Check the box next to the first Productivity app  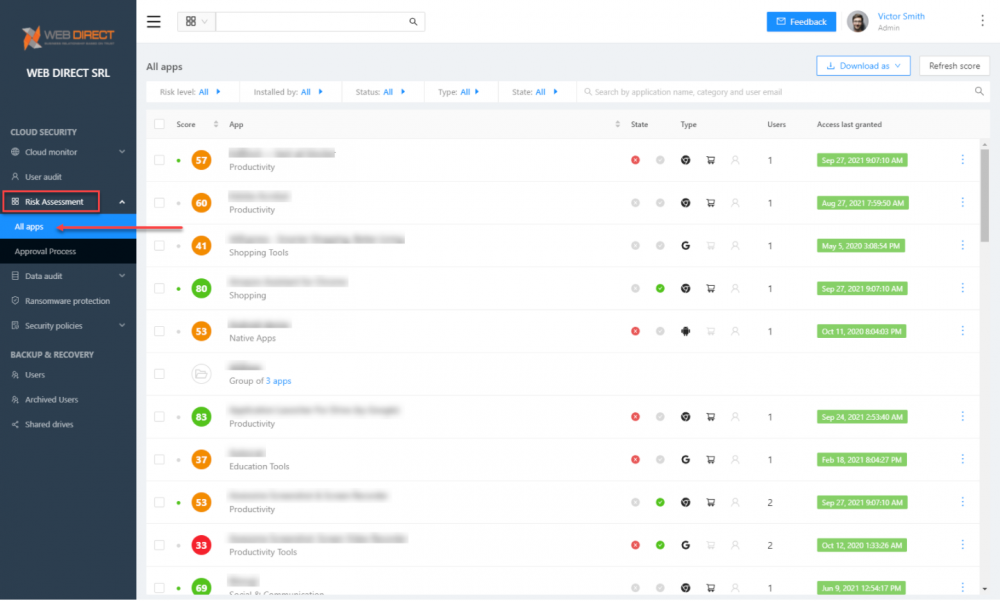tap(157, 159)
